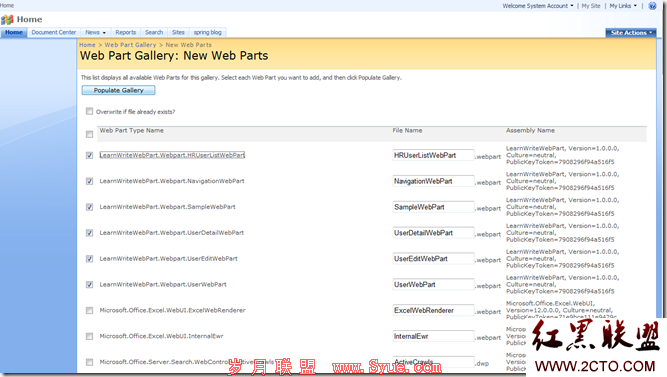667x377 pixels.
Task: Uncheck the UserEditWebPart row checkbox
Action: [89, 259]
